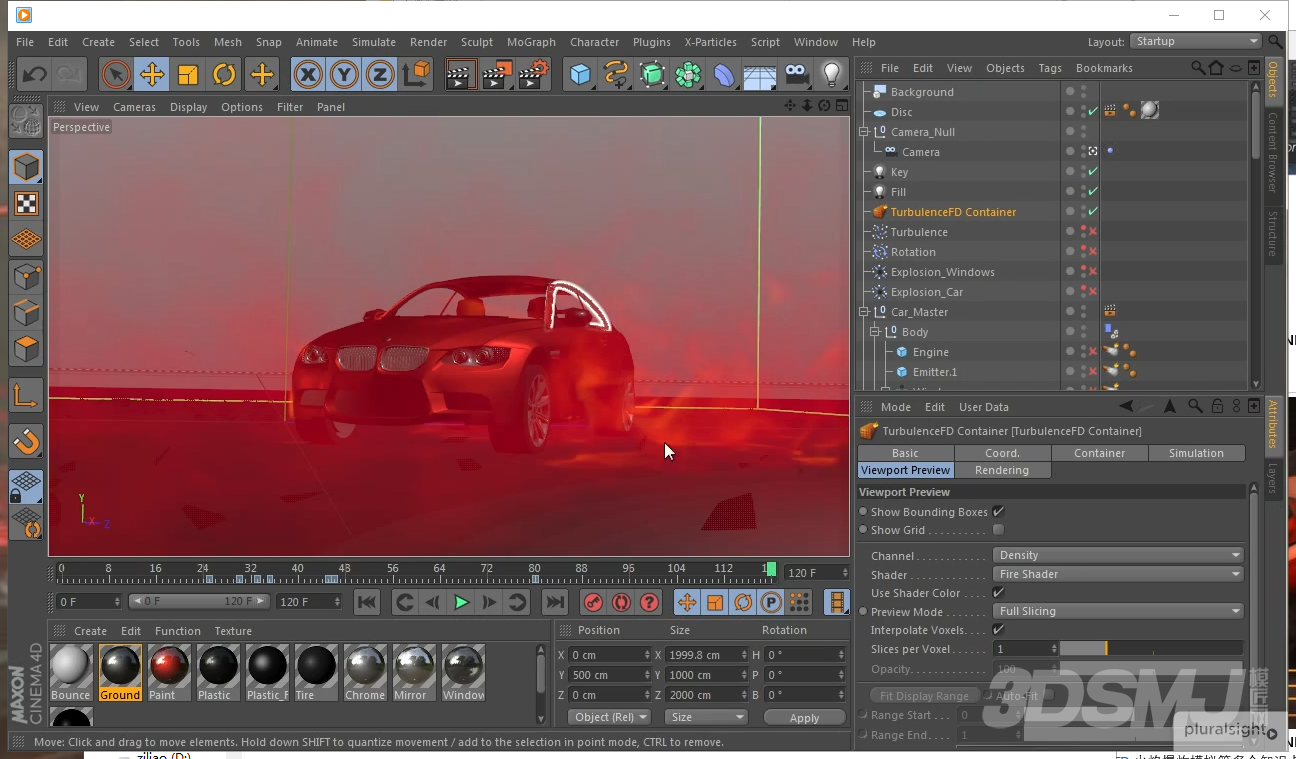Add a Floor environment object
This screenshot has width=1296, height=759.
tap(760, 74)
